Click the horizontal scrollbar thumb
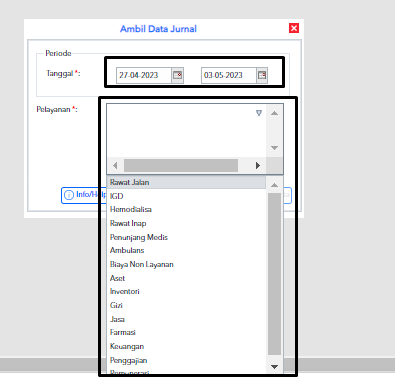This screenshot has height=380, width=395. pyautogui.click(x=181, y=165)
